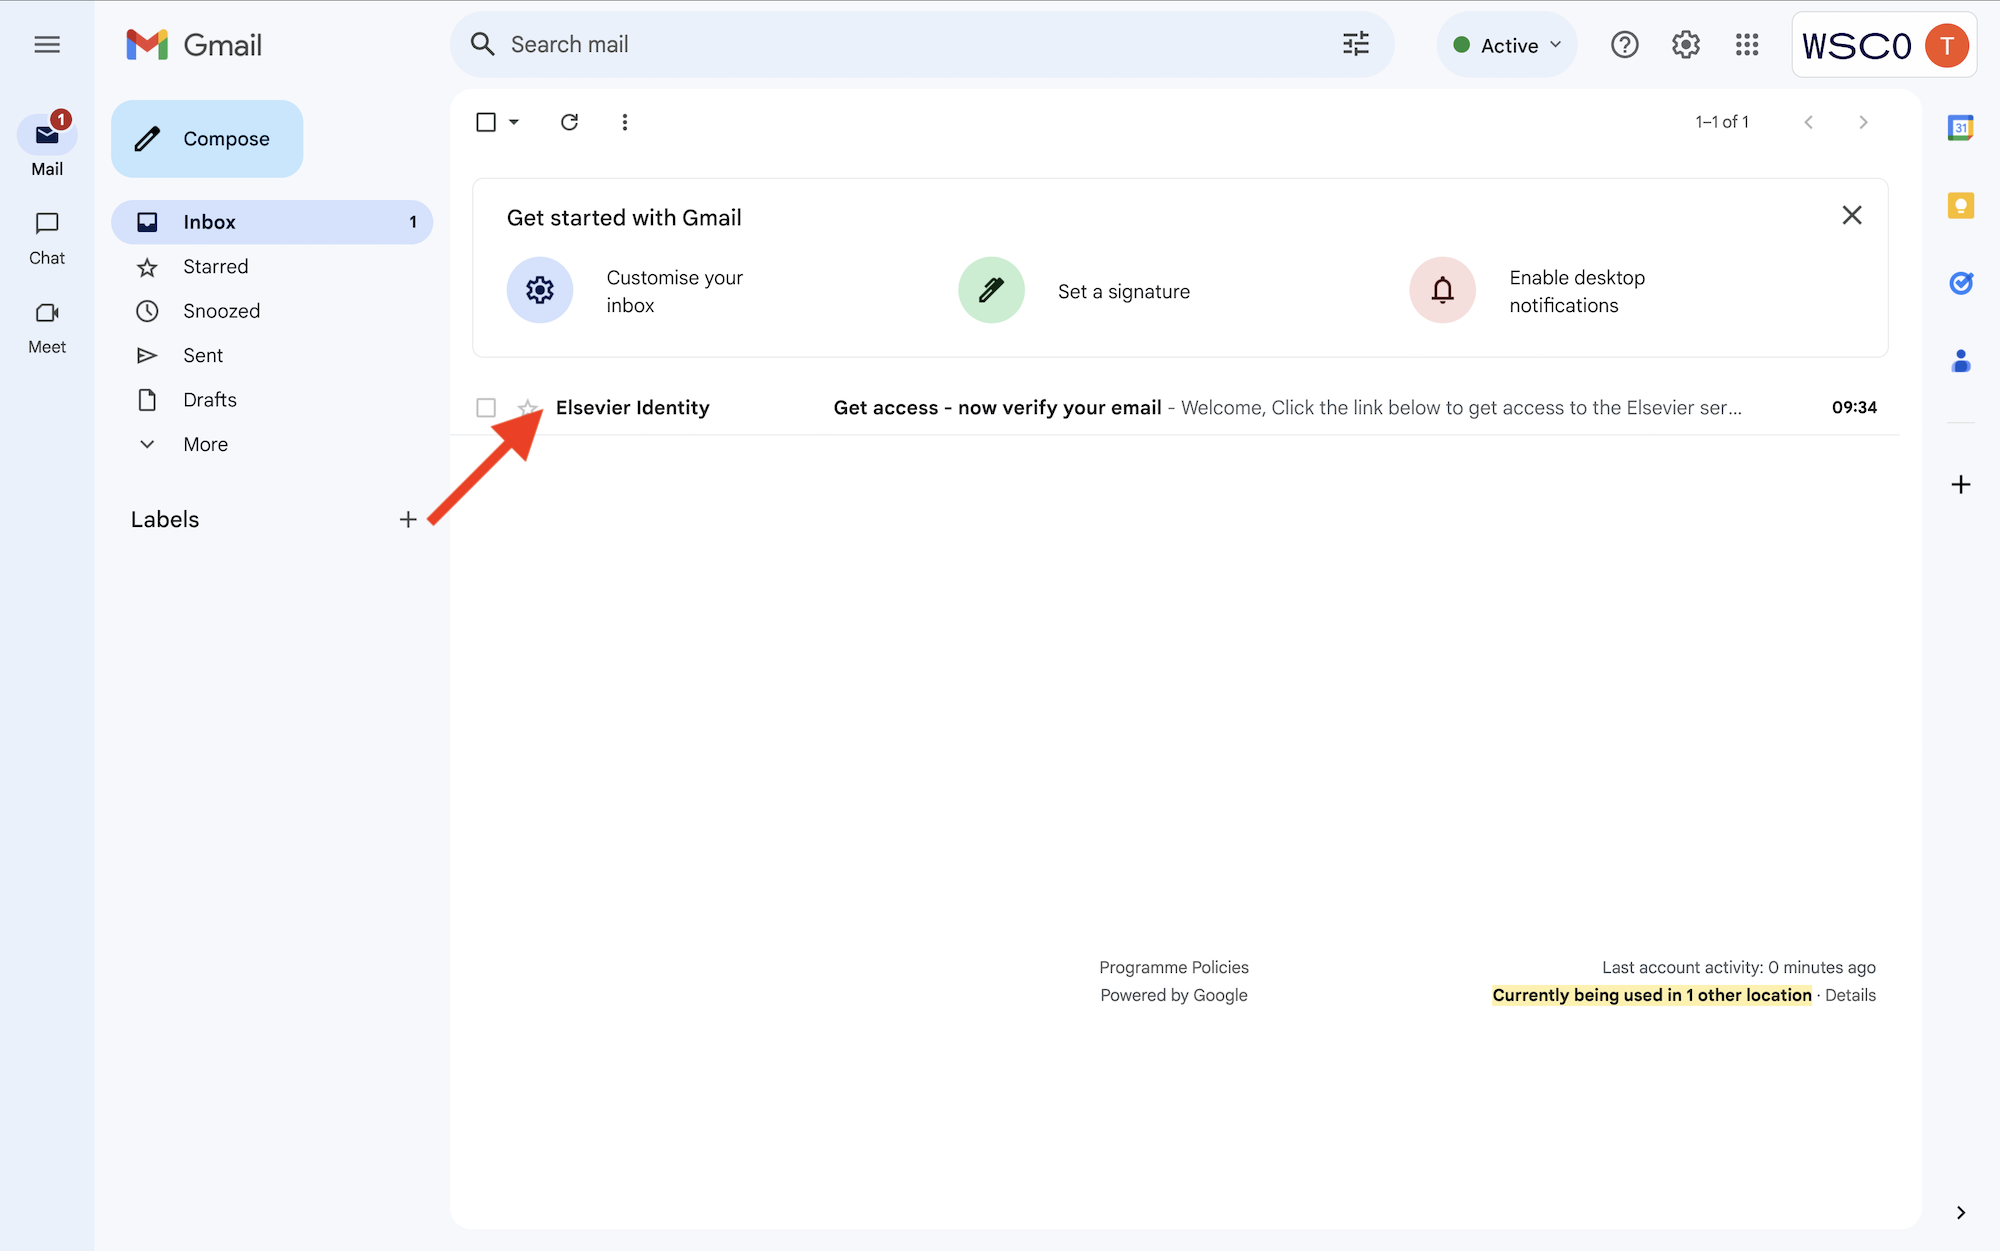Screen dimensions: 2000x1251
Task: Click into the Search mail field
Action: point(900,45)
